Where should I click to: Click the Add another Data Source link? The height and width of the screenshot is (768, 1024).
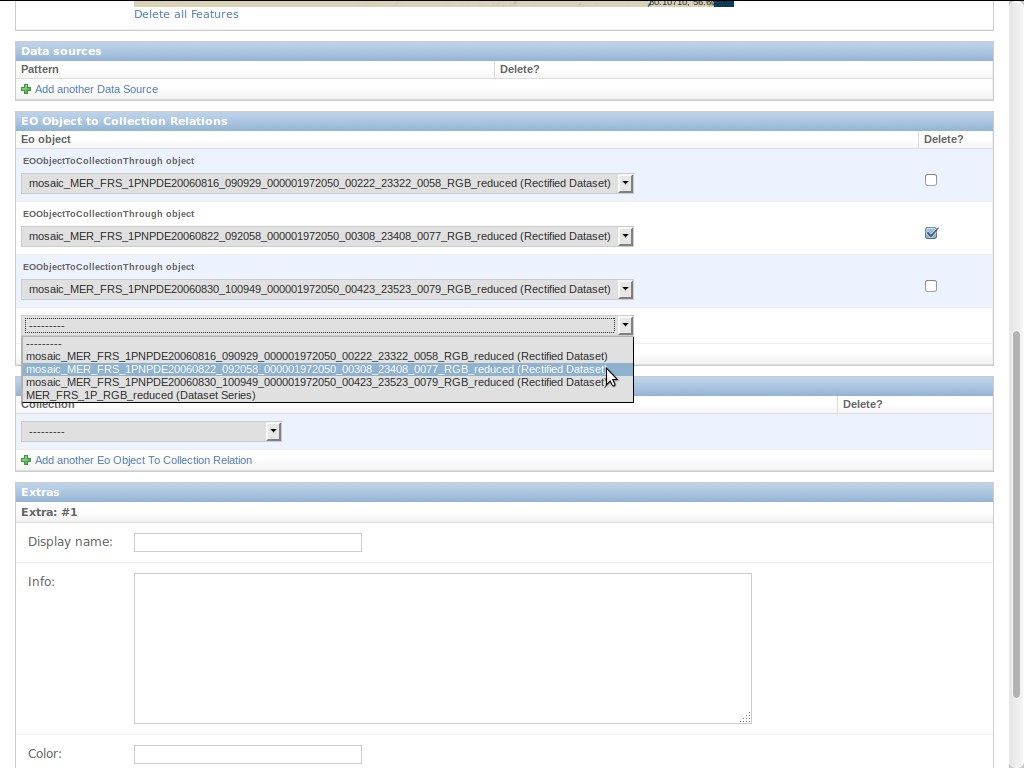96,89
